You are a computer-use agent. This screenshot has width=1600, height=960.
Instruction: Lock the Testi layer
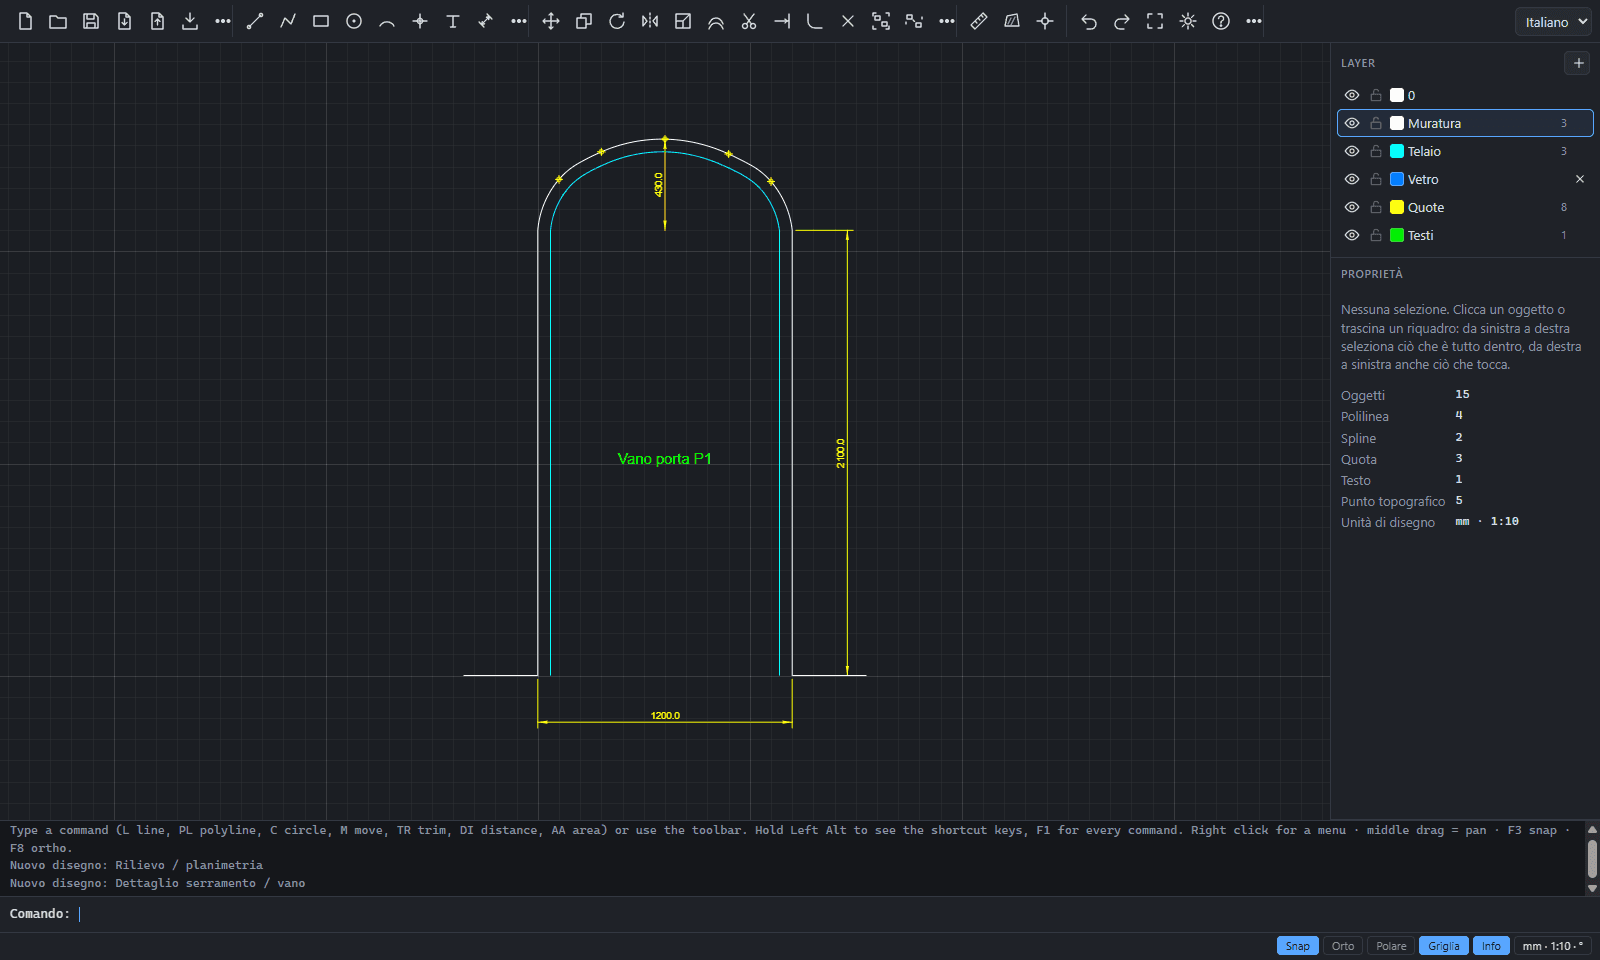[x=1376, y=235]
